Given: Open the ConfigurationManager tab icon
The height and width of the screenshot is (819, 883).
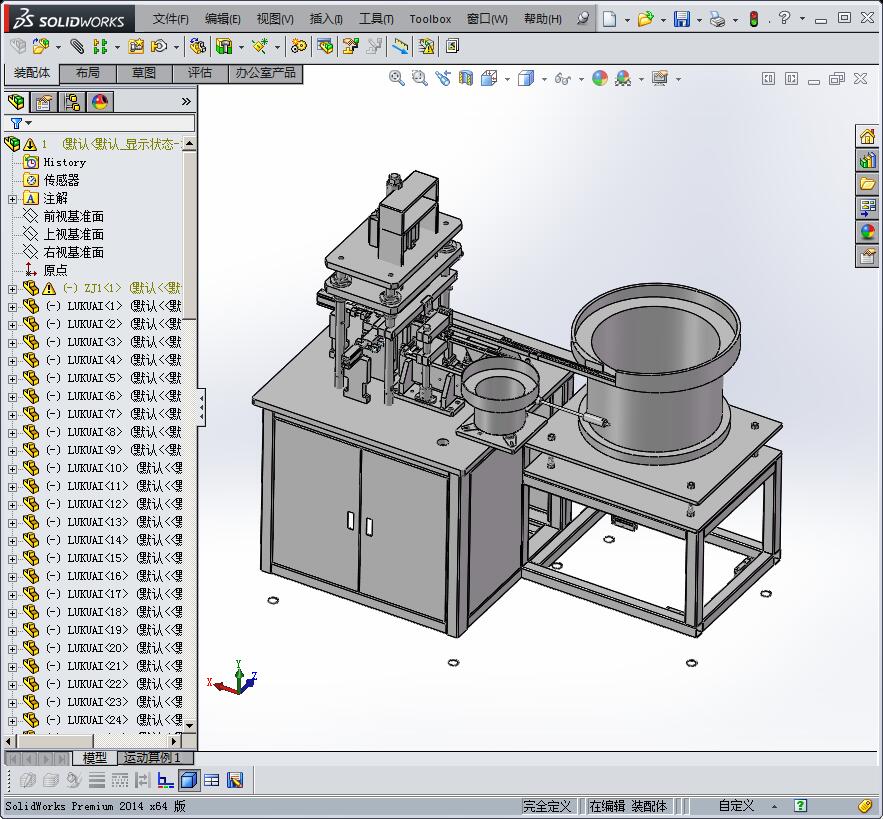Looking at the screenshot, I should [72, 102].
